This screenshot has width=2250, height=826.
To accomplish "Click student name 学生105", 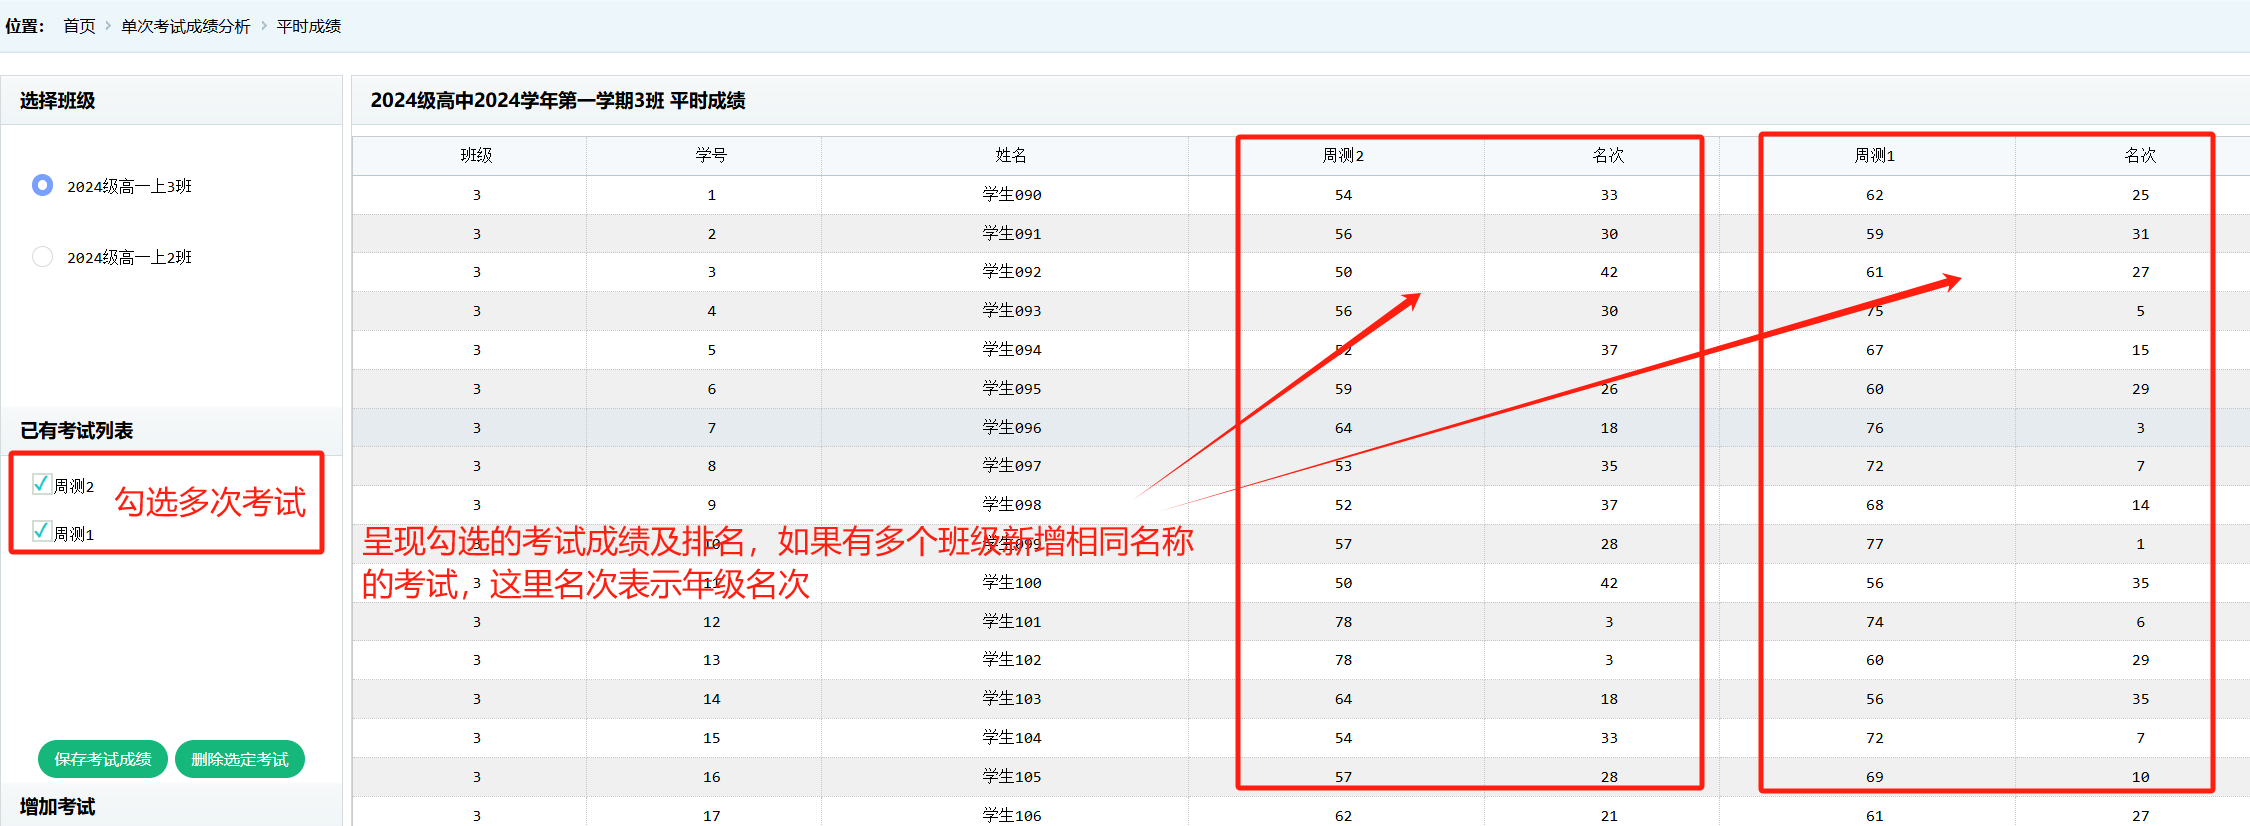I will (x=1011, y=776).
